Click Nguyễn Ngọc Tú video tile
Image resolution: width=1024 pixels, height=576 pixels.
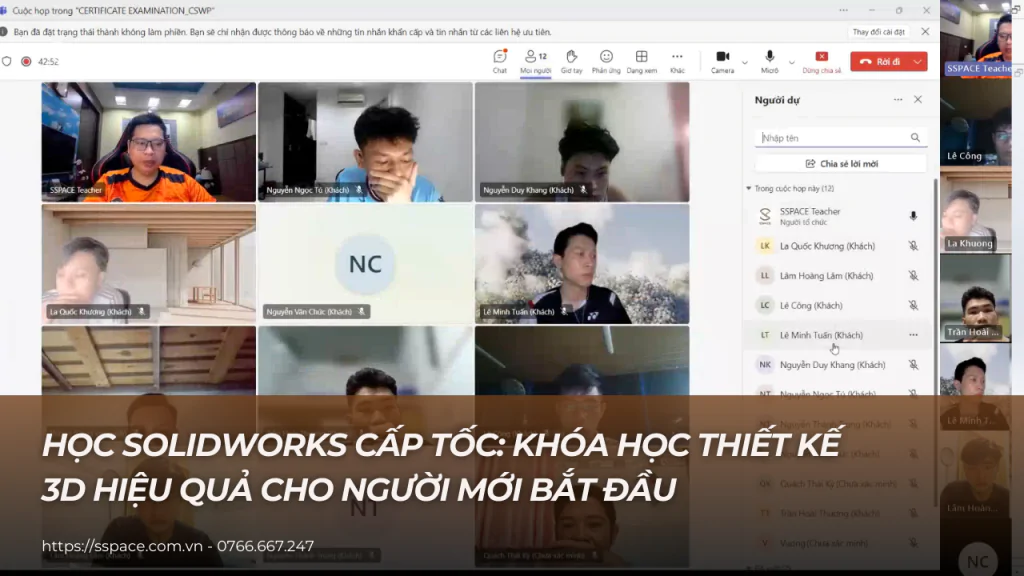point(365,142)
